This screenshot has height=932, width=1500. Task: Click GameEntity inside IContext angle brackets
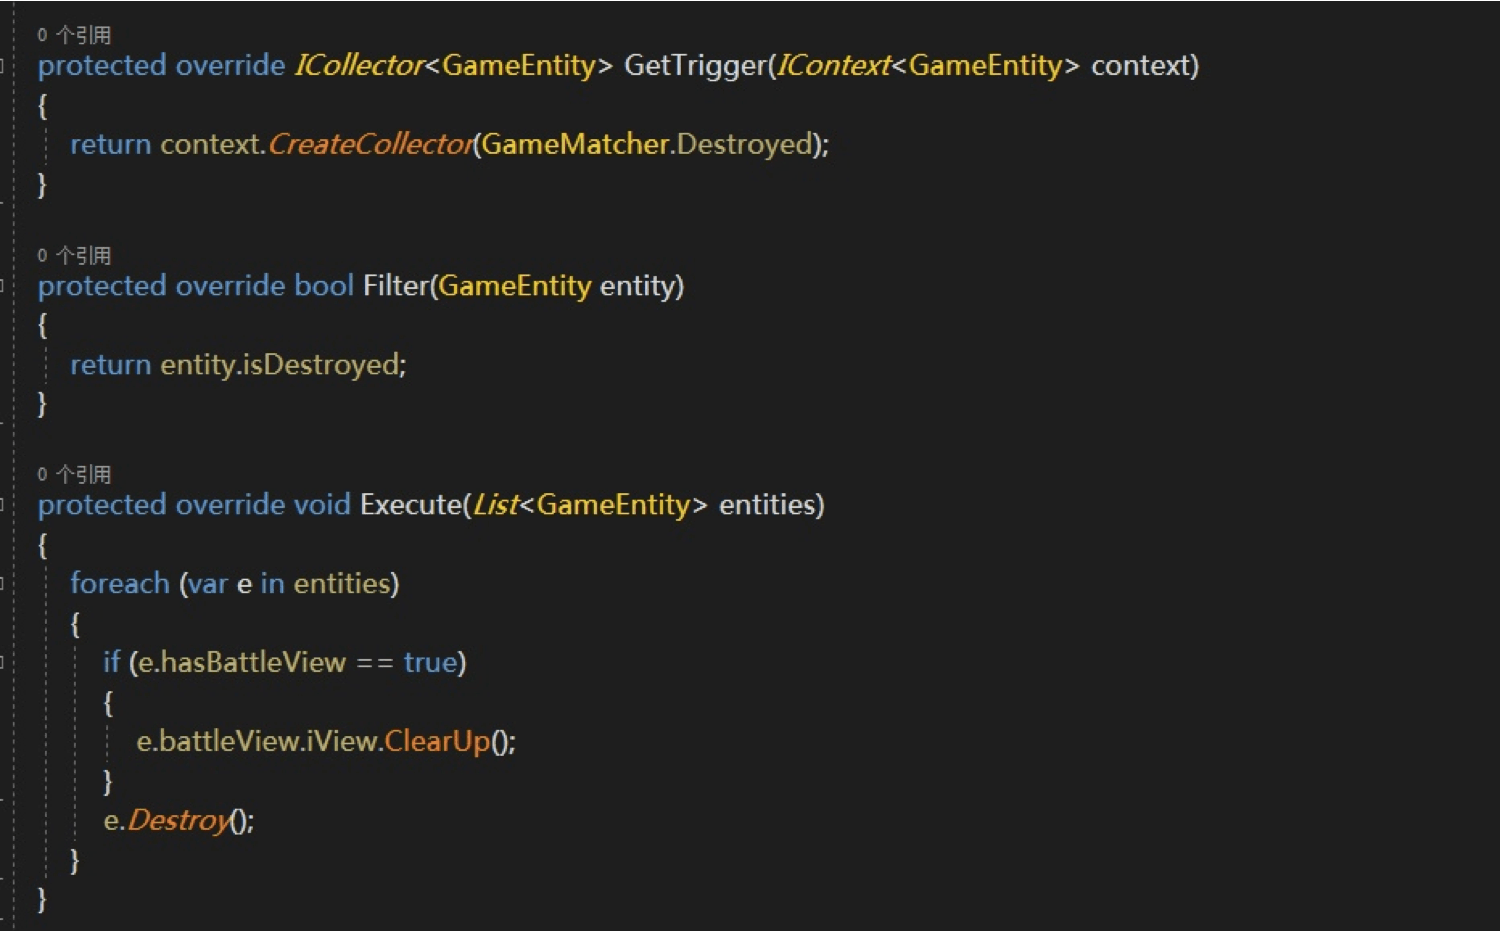pos(985,66)
